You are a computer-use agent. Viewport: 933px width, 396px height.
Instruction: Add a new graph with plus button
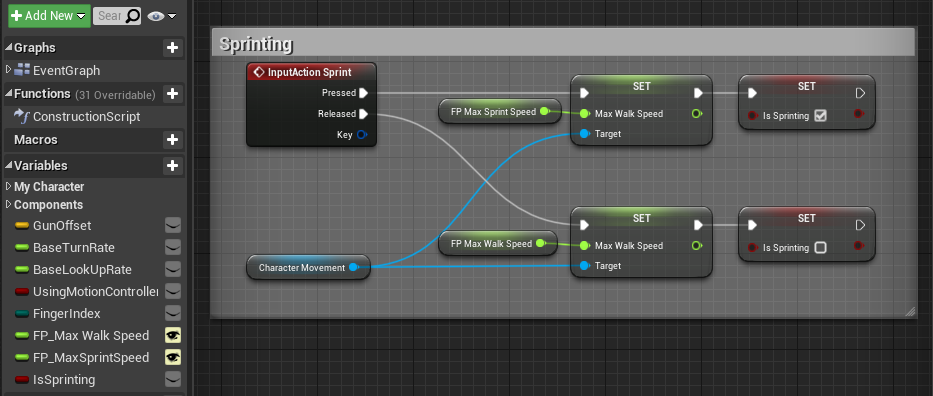173,48
